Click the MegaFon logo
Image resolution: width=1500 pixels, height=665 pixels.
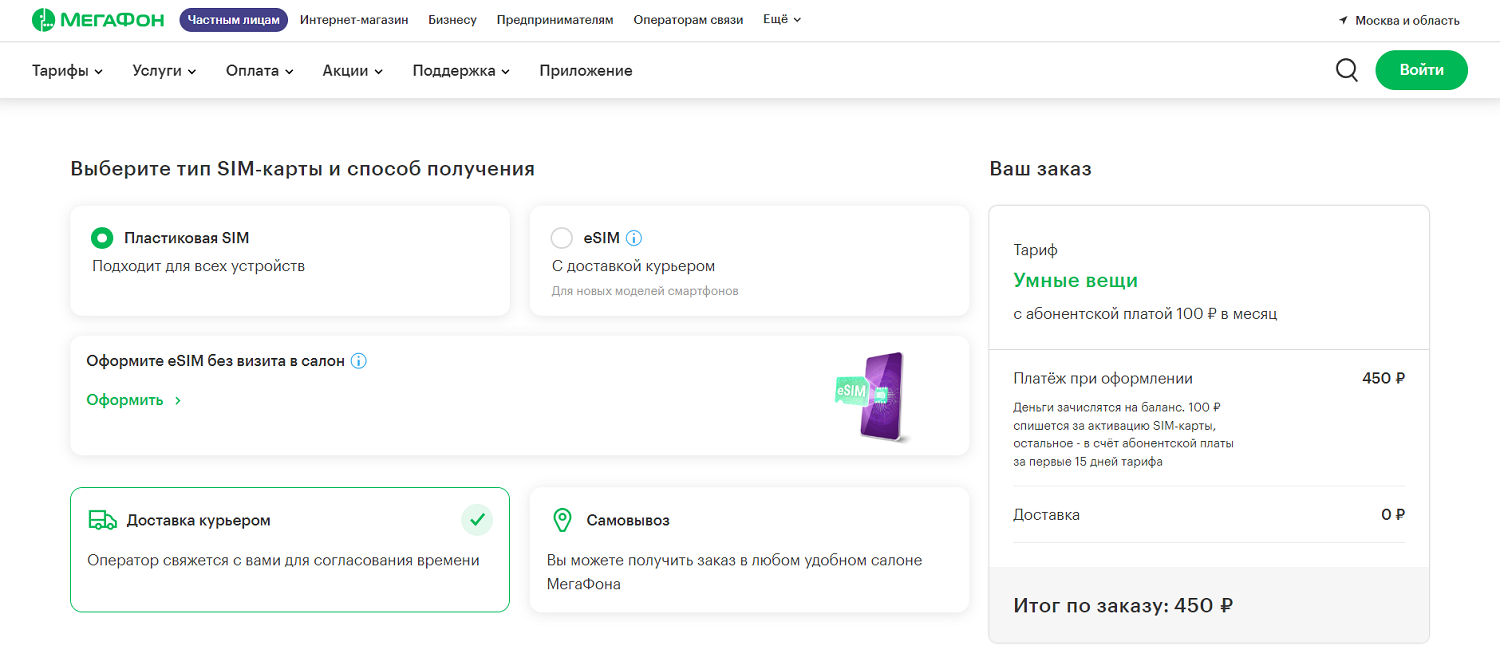98,19
